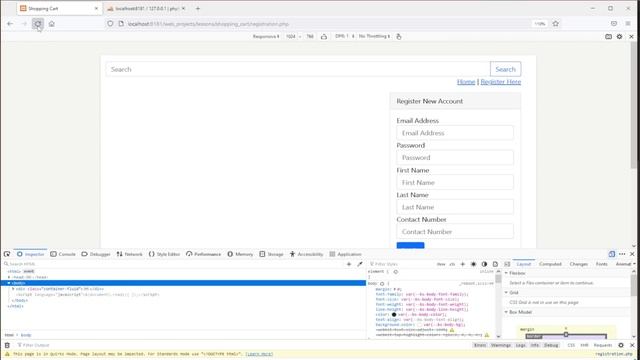Image resolution: width=640 pixels, height=360 pixels.
Task: Click white swatch for background-color property
Action: tap(420, 325)
